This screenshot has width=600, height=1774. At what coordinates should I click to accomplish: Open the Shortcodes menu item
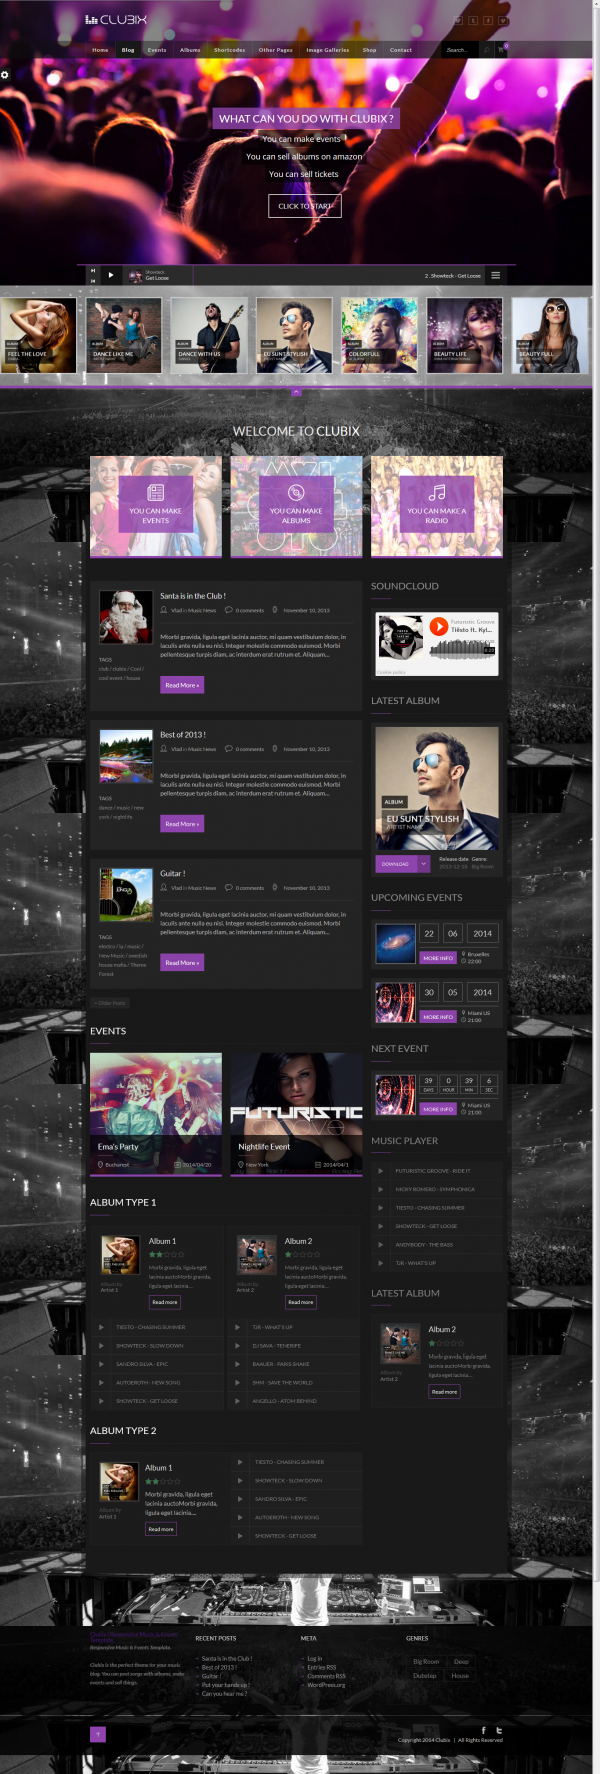pyautogui.click(x=229, y=49)
